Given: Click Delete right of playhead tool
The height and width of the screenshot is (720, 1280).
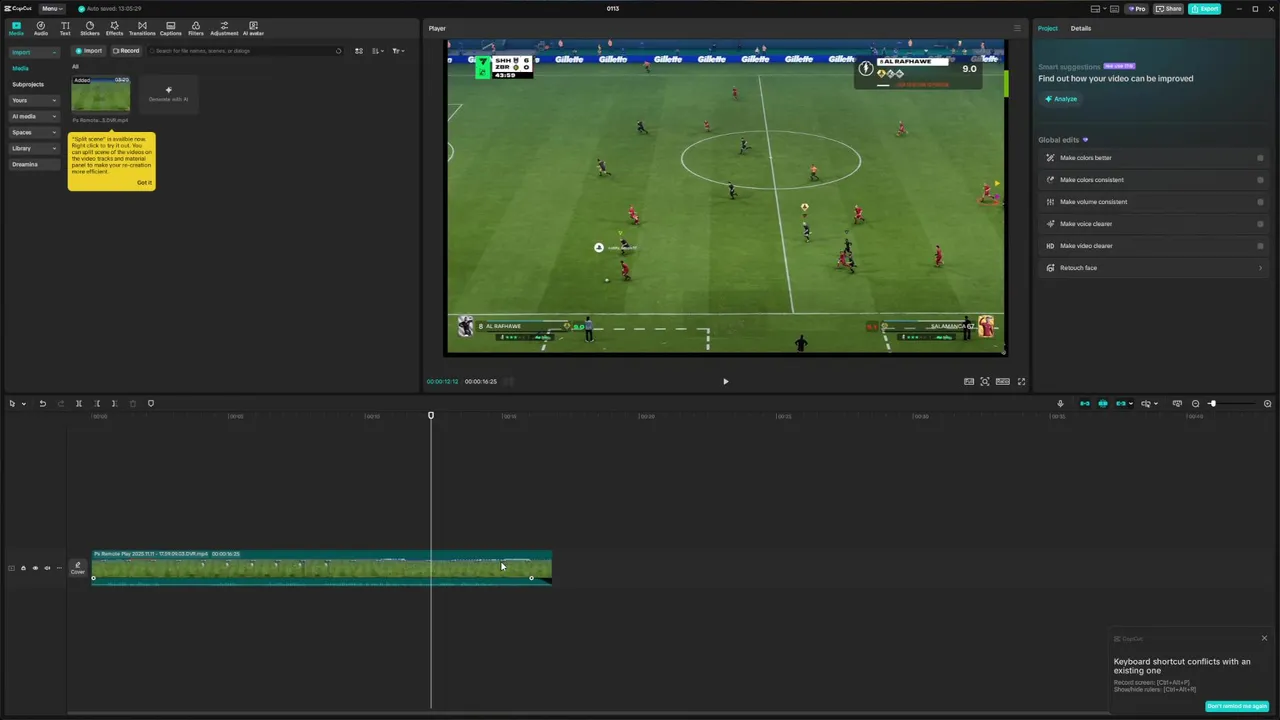Looking at the screenshot, I should pos(115,403).
